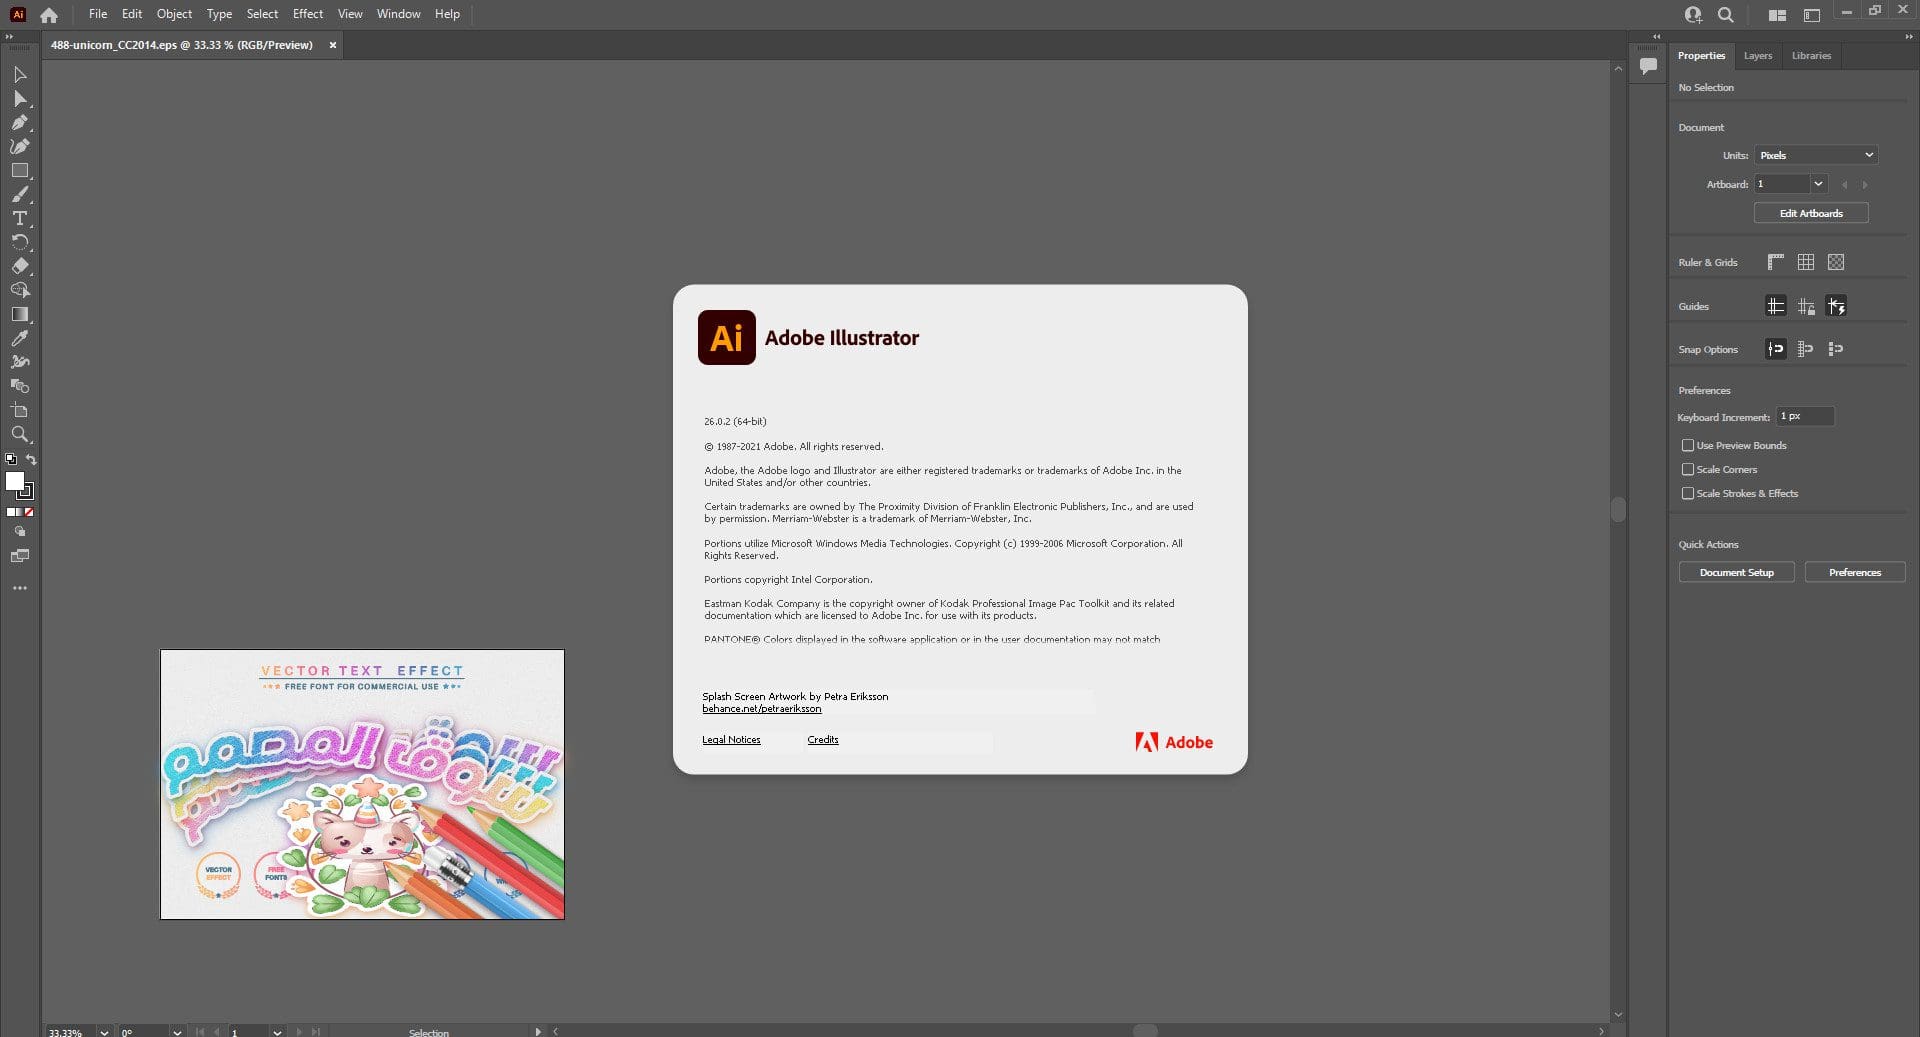Select the Type tool

point(19,219)
